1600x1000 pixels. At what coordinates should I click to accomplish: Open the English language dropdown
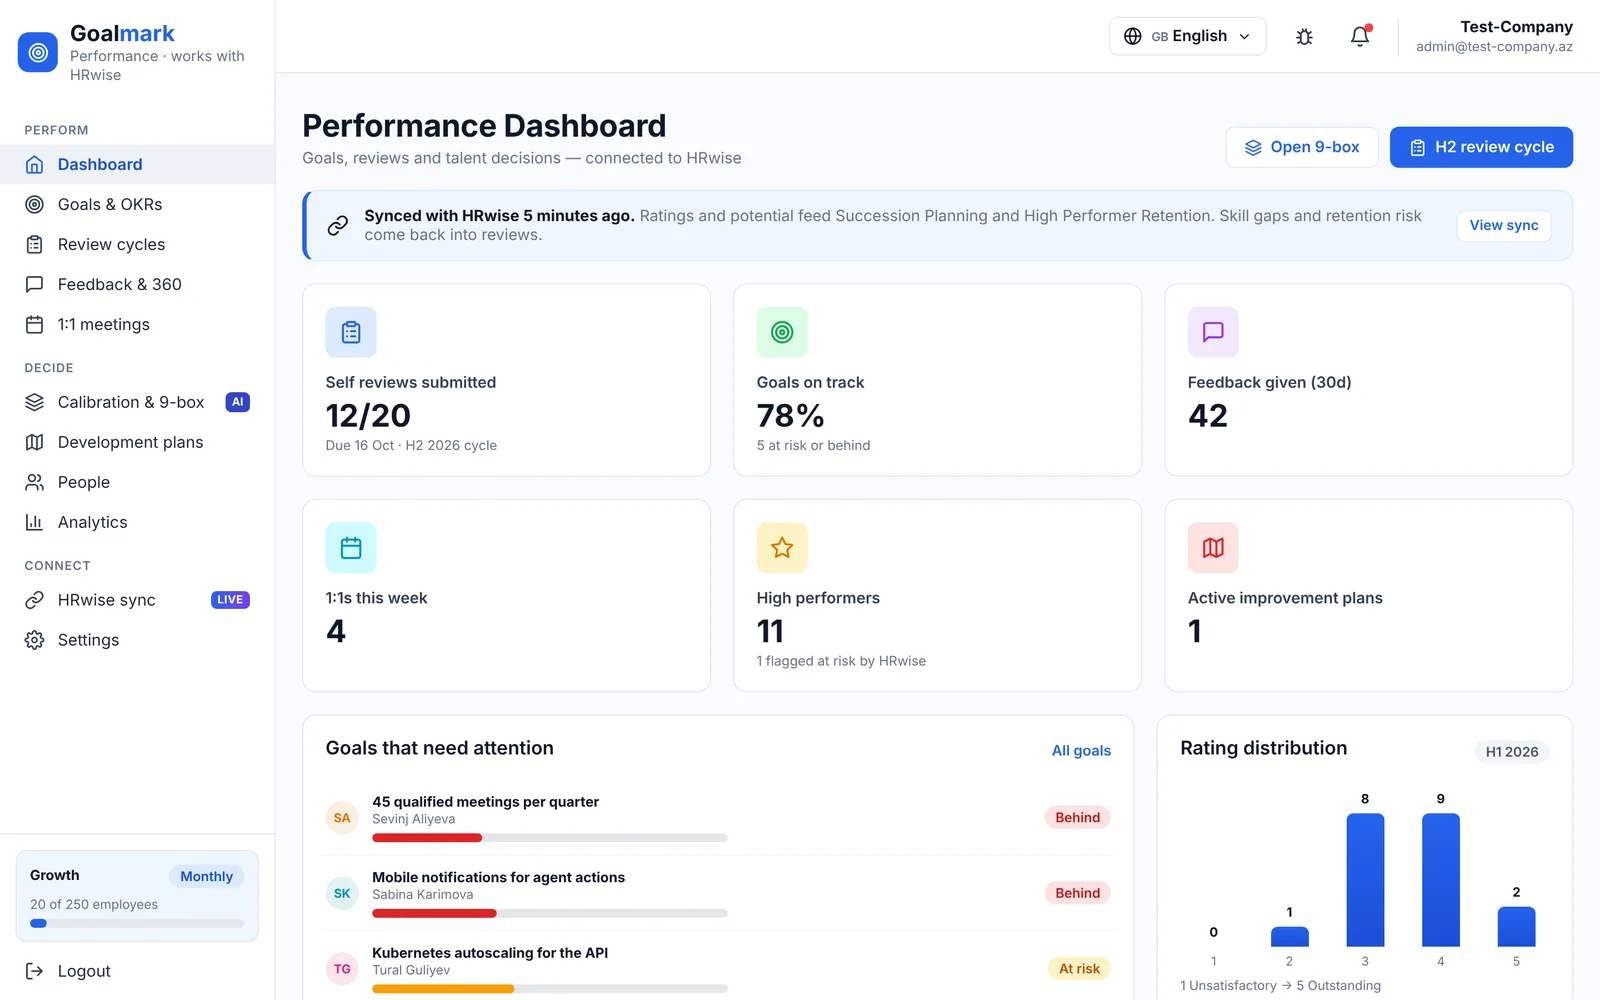point(1187,36)
